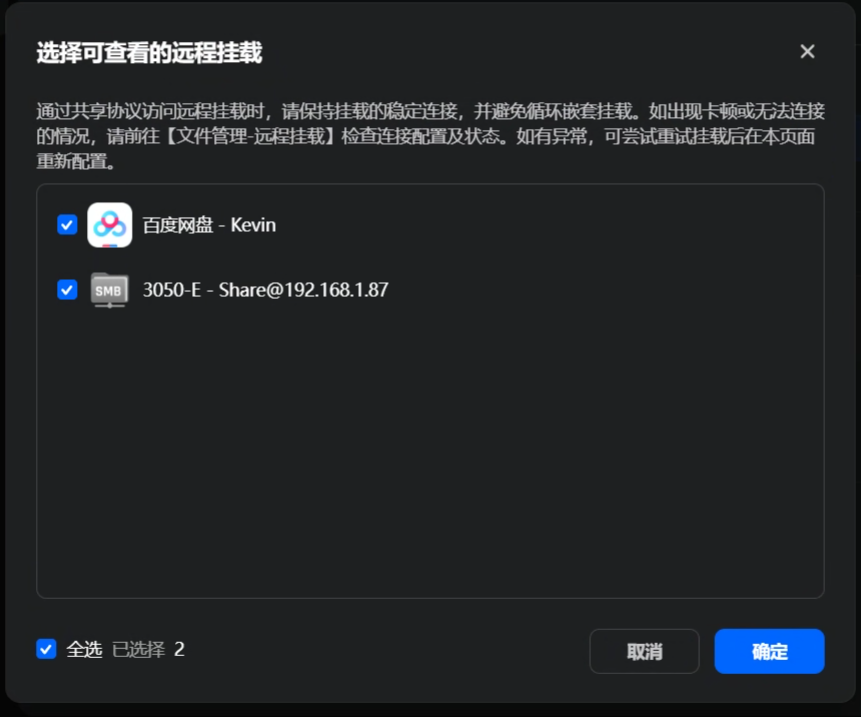Click the 全选 text label
The width and height of the screenshot is (861, 717).
pyautogui.click(x=85, y=649)
